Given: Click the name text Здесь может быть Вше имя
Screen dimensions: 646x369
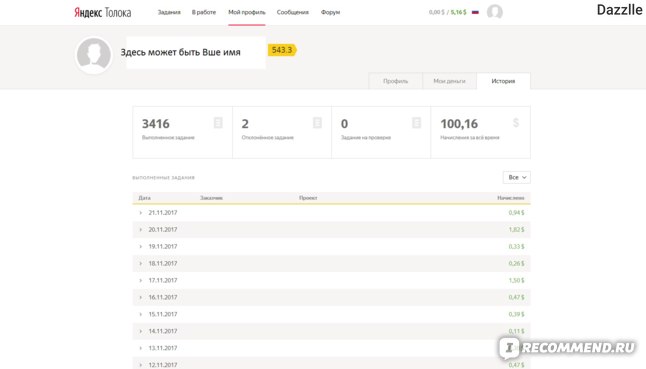Looking at the screenshot, I should 180,52.
